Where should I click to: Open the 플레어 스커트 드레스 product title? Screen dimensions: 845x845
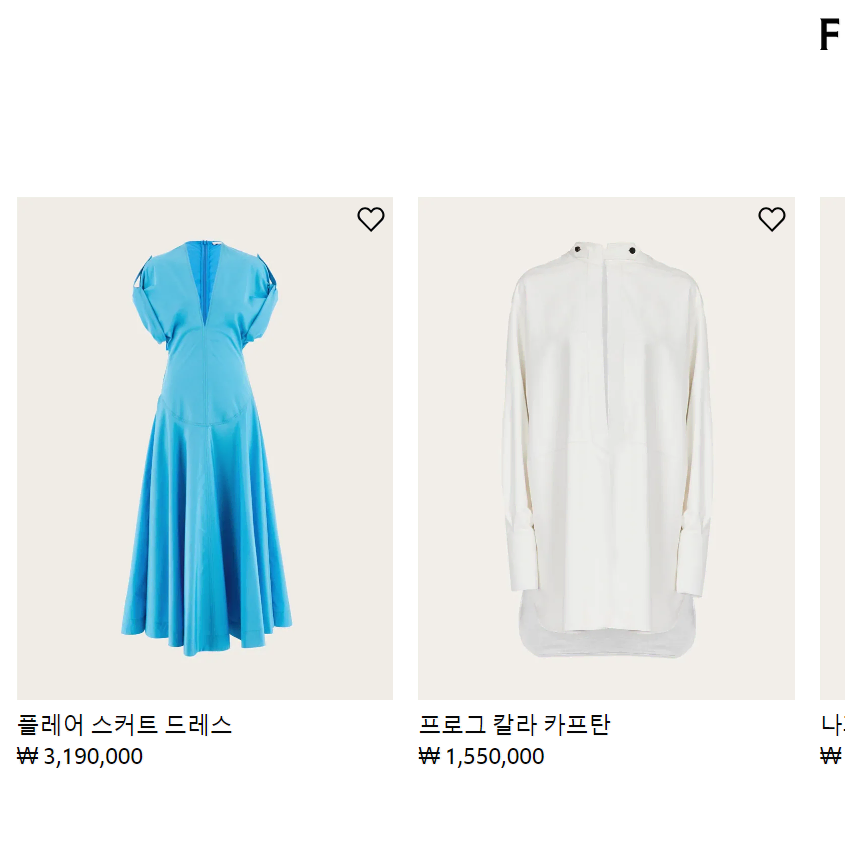coord(124,725)
